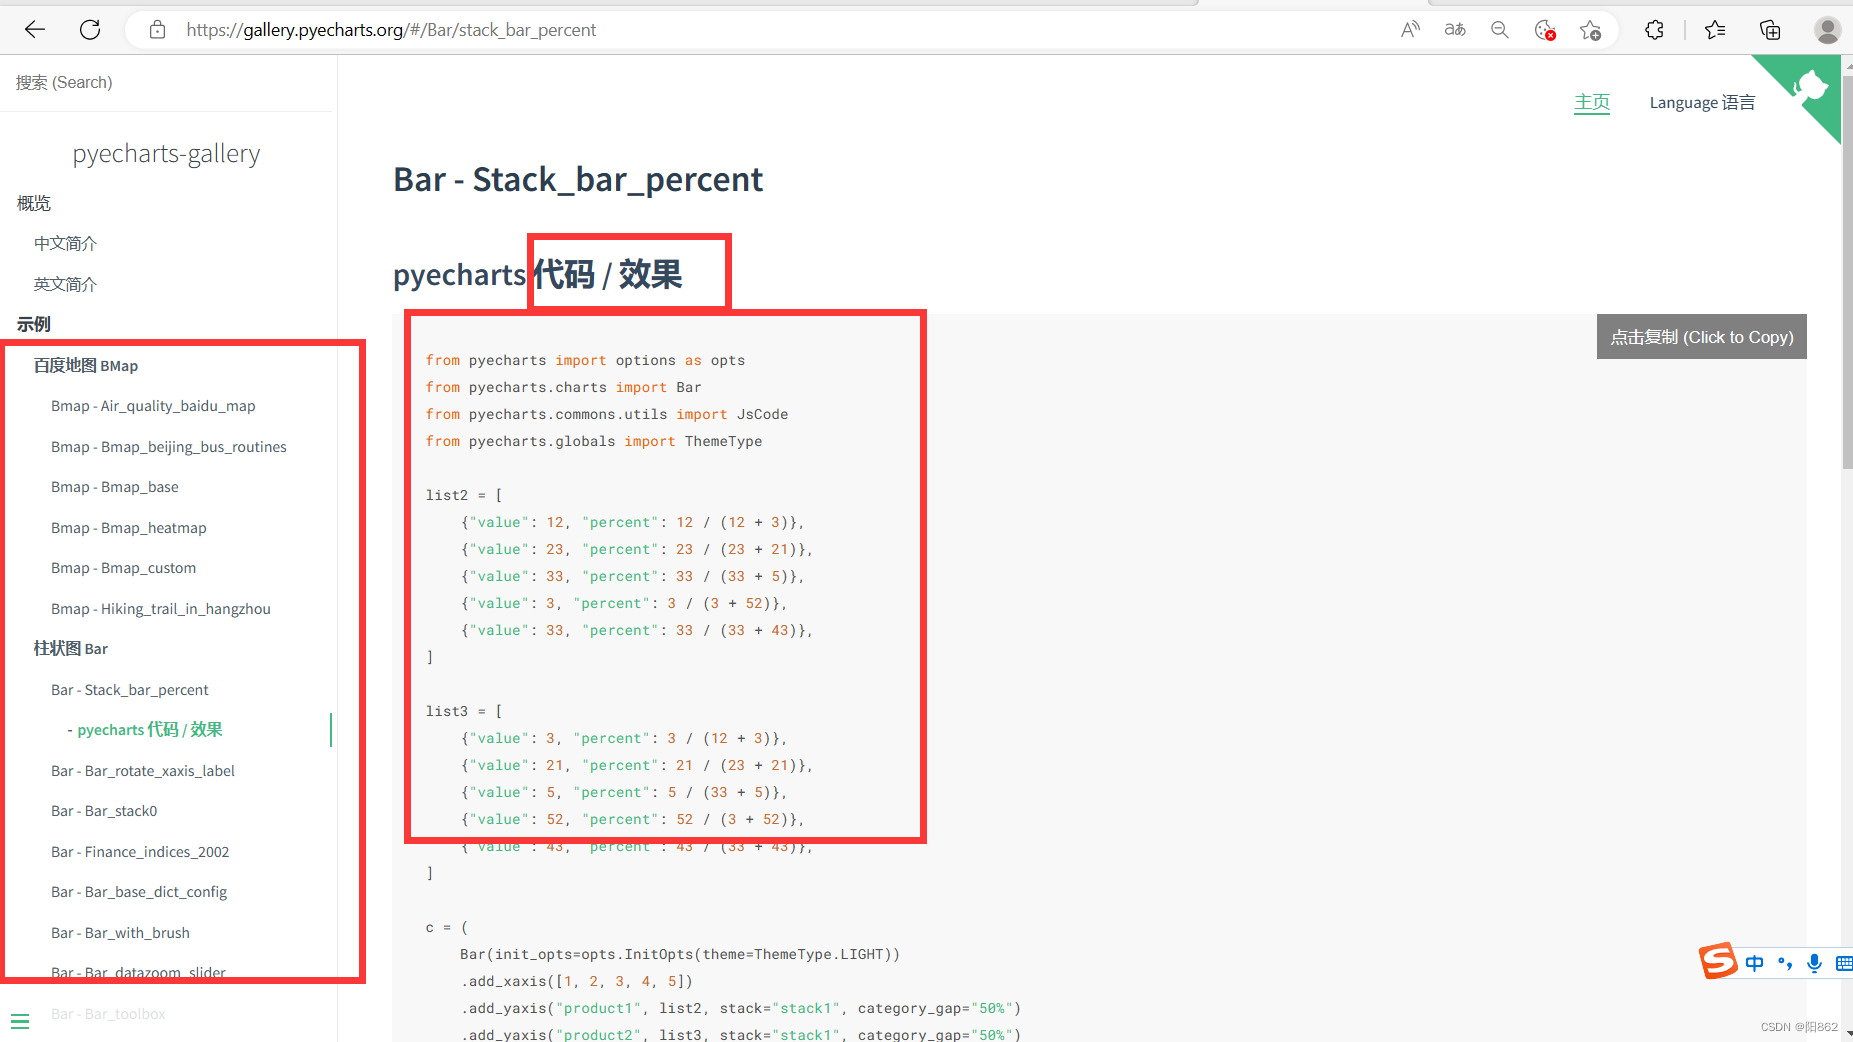The image size is (1853, 1042).
Task: Go back to the previous page
Action: 35,30
